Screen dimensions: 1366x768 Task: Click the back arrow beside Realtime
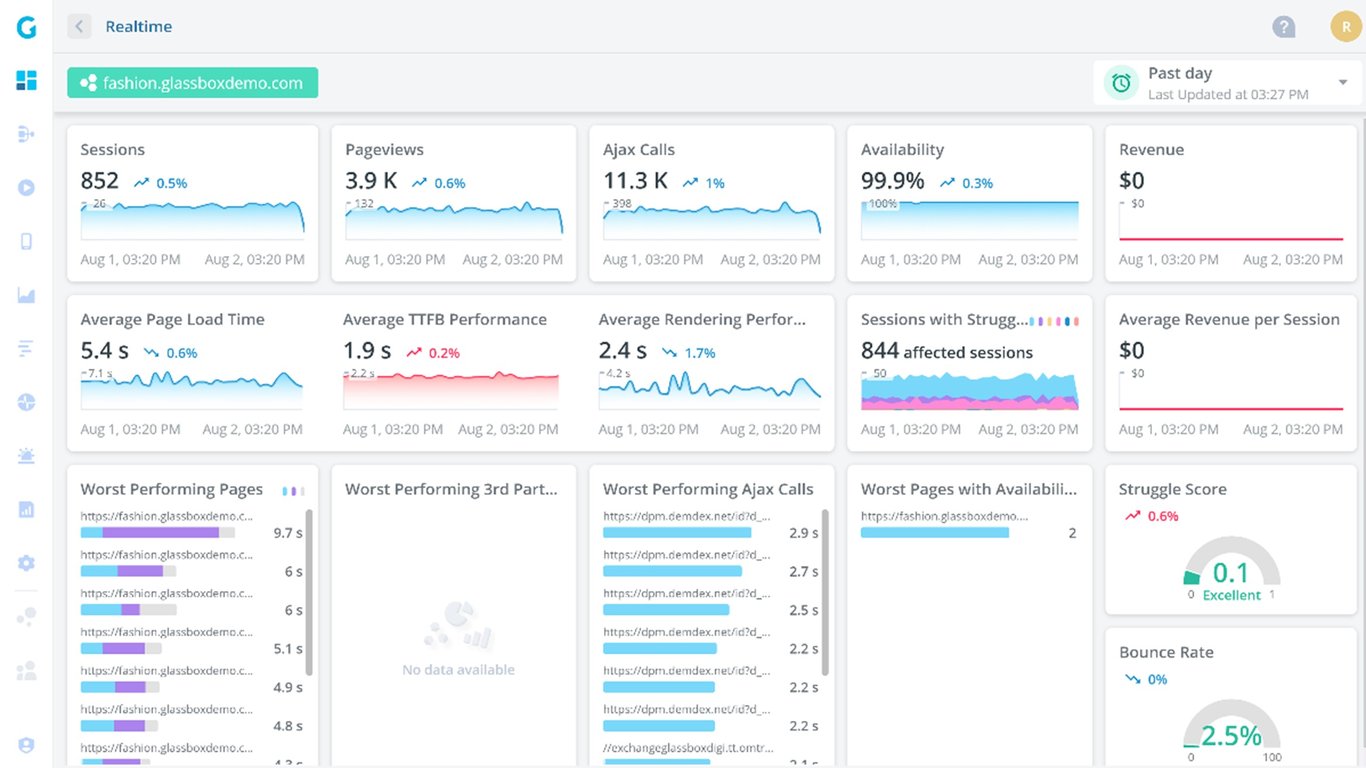(78, 26)
